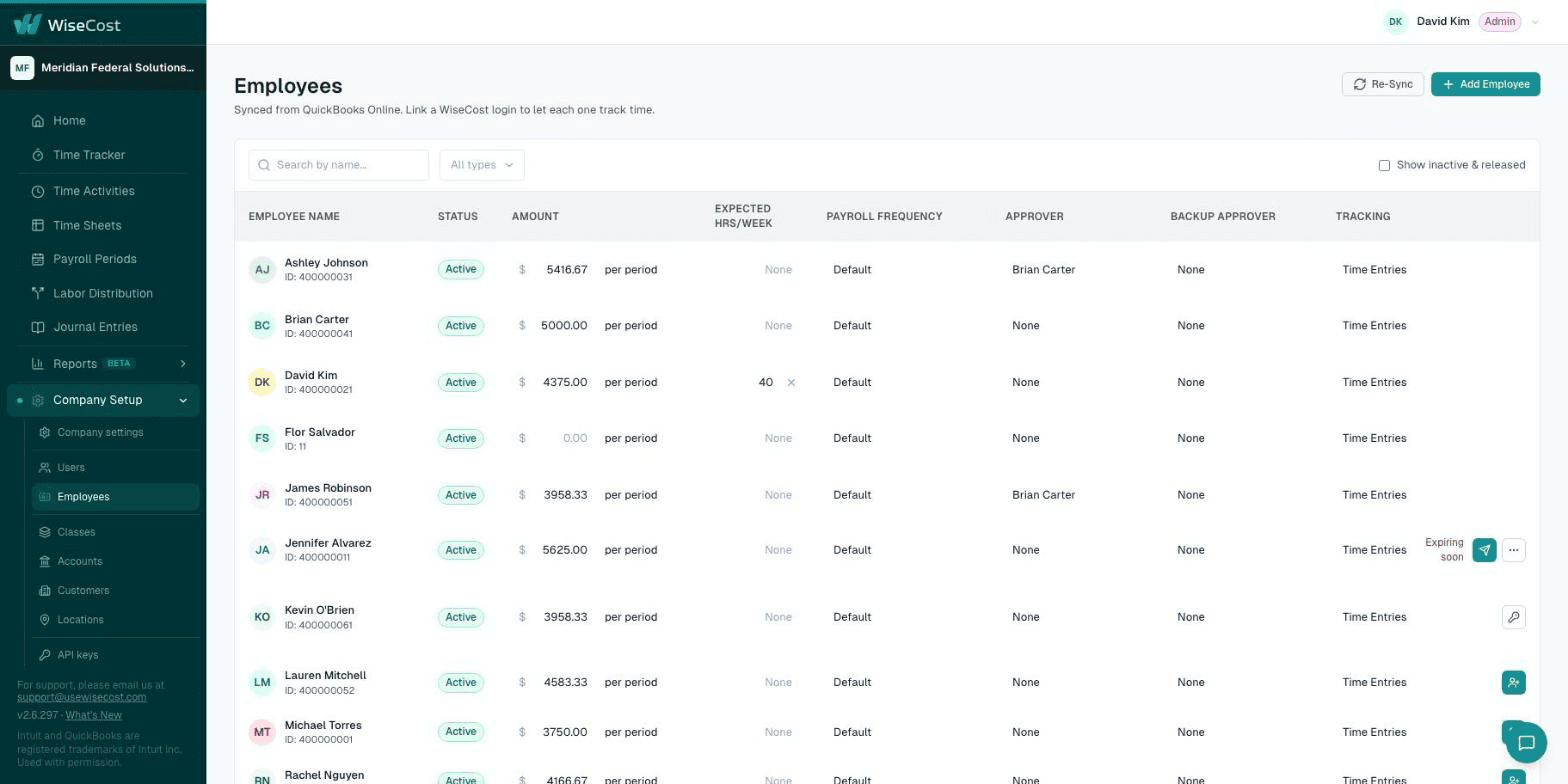The image size is (1568, 784).
Task: Click the James Robinson JR avatar
Action: pyautogui.click(x=262, y=495)
